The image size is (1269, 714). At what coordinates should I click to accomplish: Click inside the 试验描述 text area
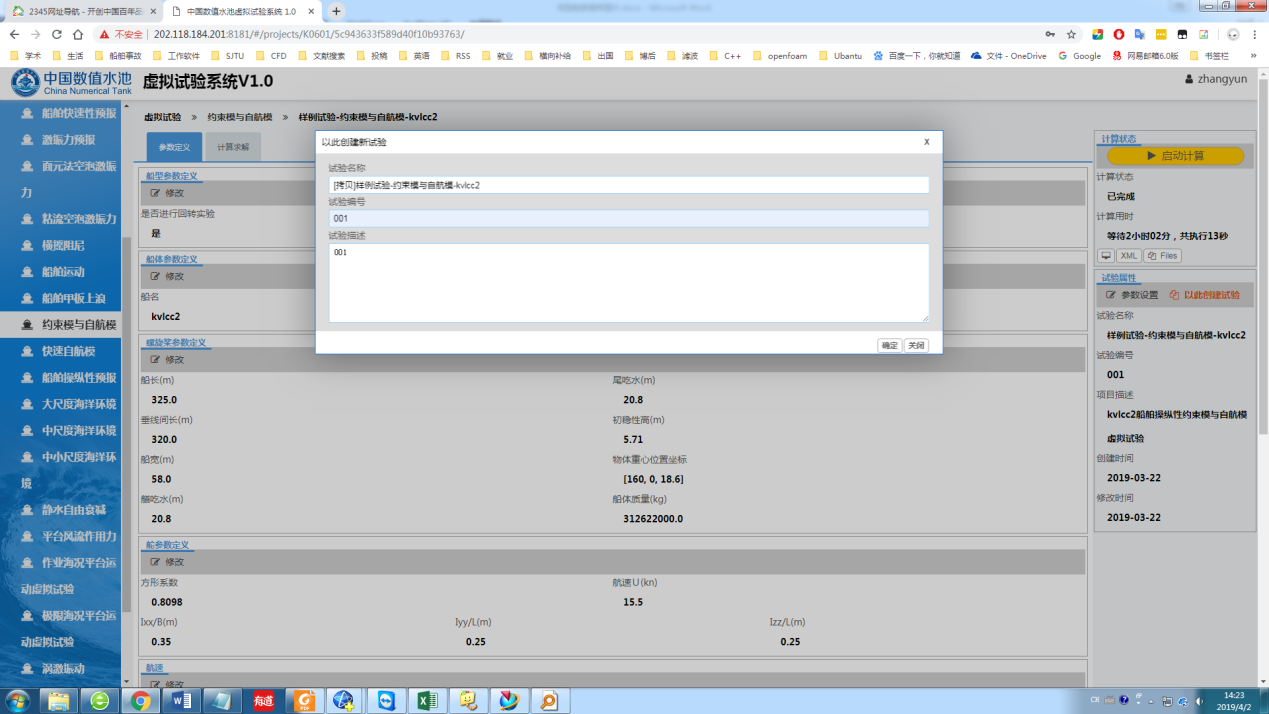(x=628, y=283)
